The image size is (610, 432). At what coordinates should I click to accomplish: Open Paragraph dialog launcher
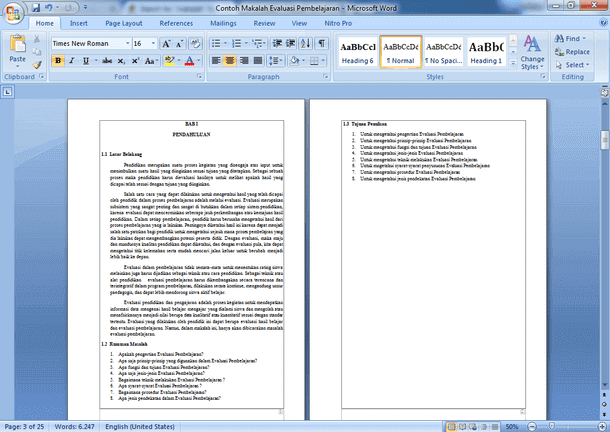coord(326,76)
